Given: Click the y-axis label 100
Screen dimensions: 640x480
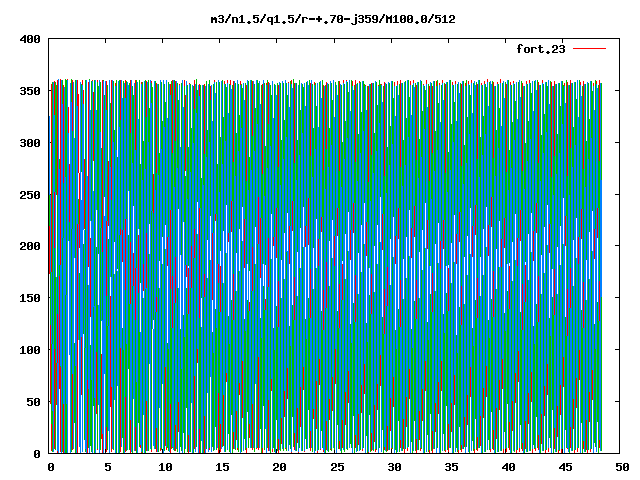Looking at the screenshot, I should tap(30, 350).
